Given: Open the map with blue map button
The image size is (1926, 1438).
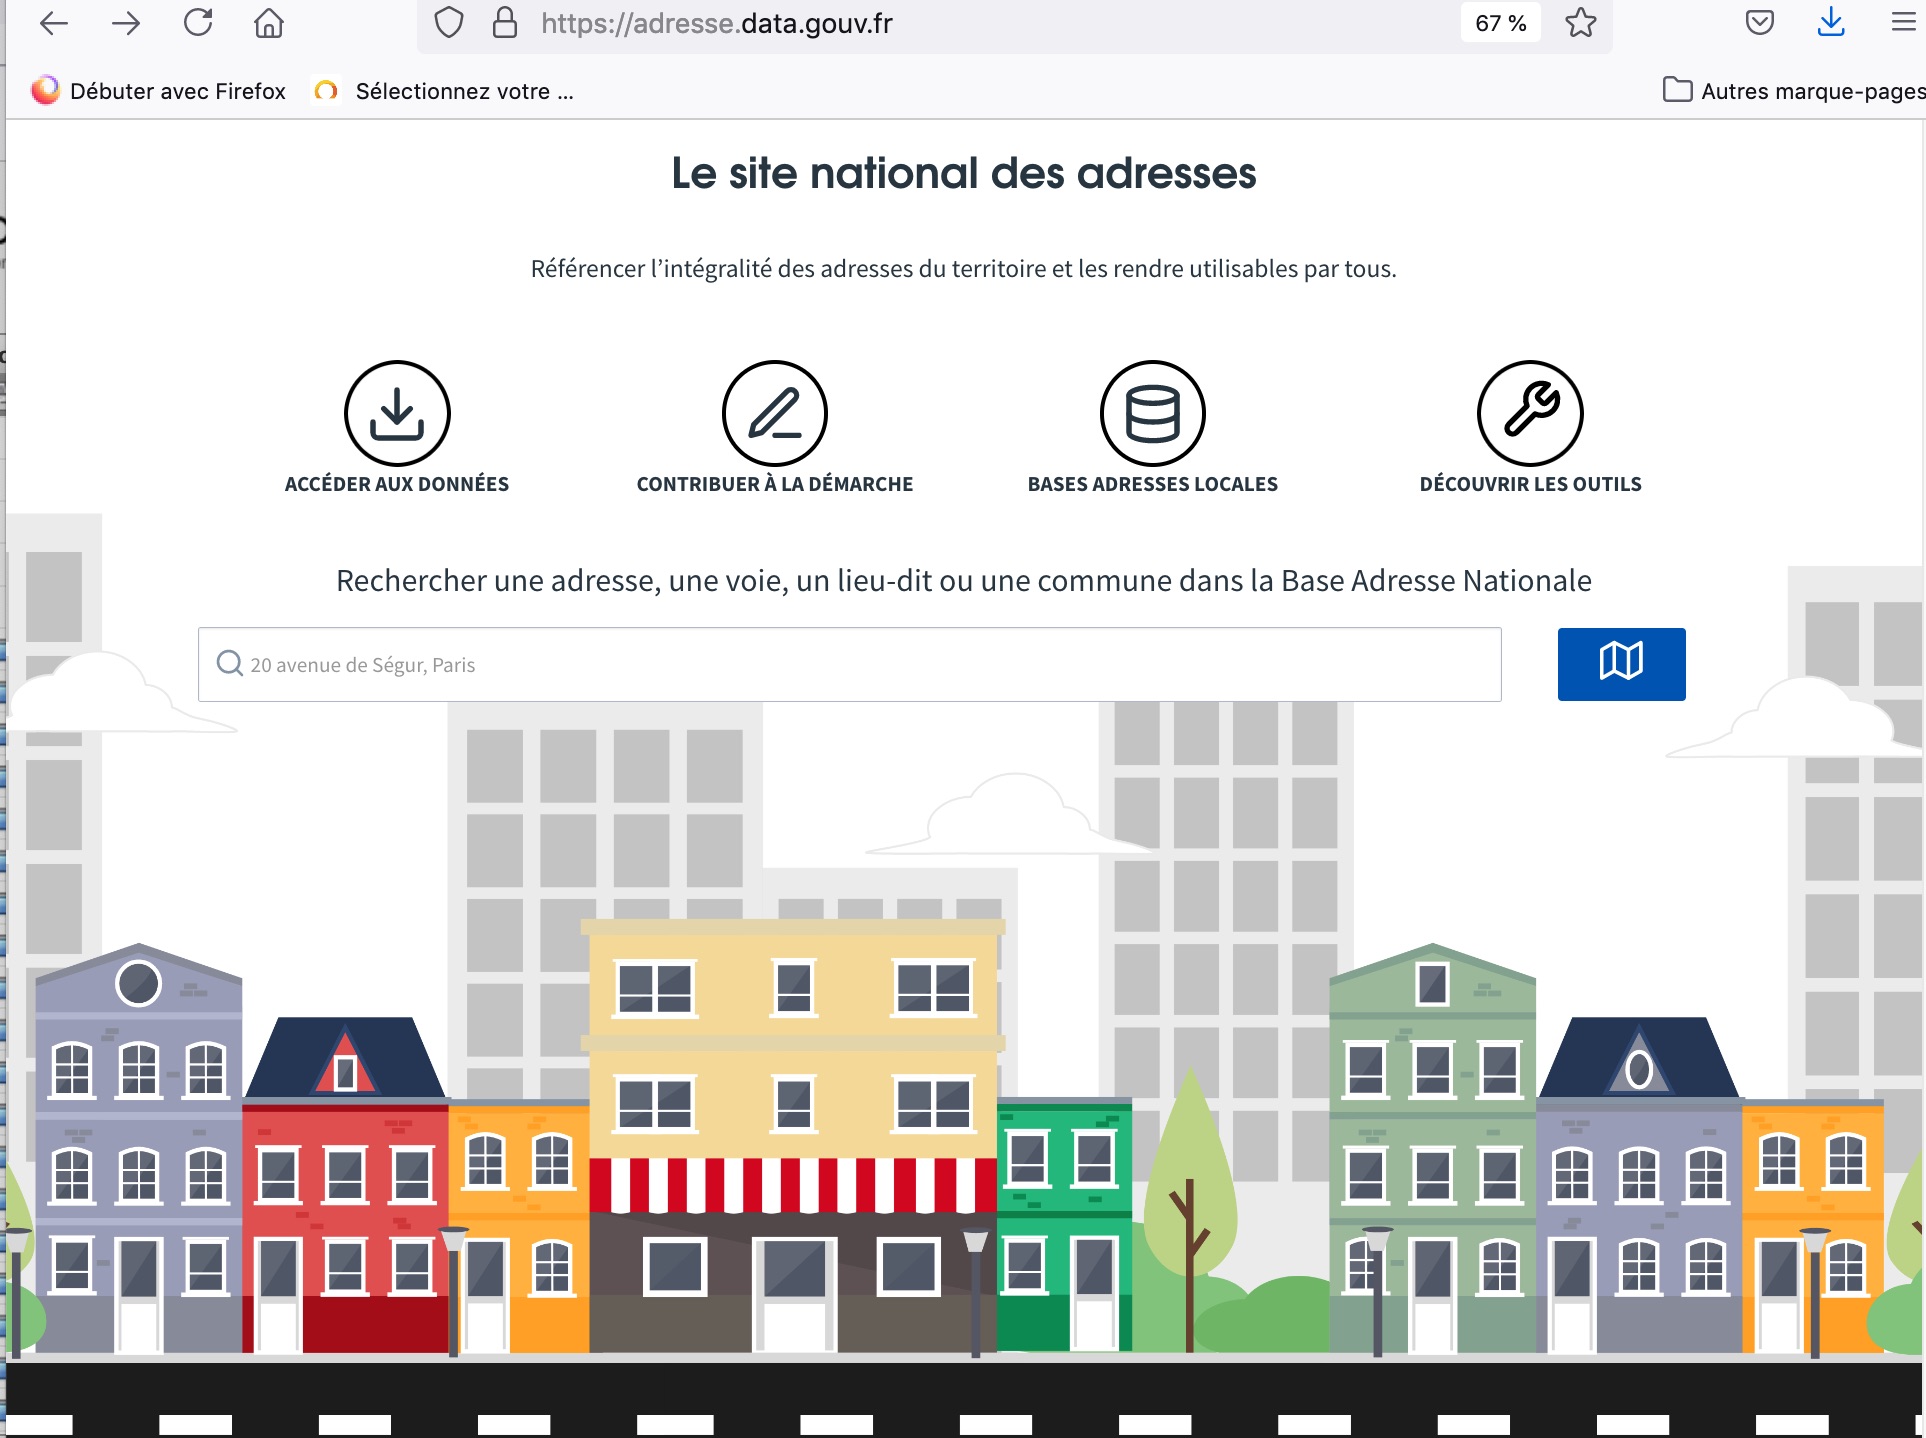Looking at the screenshot, I should click(1621, 664).
